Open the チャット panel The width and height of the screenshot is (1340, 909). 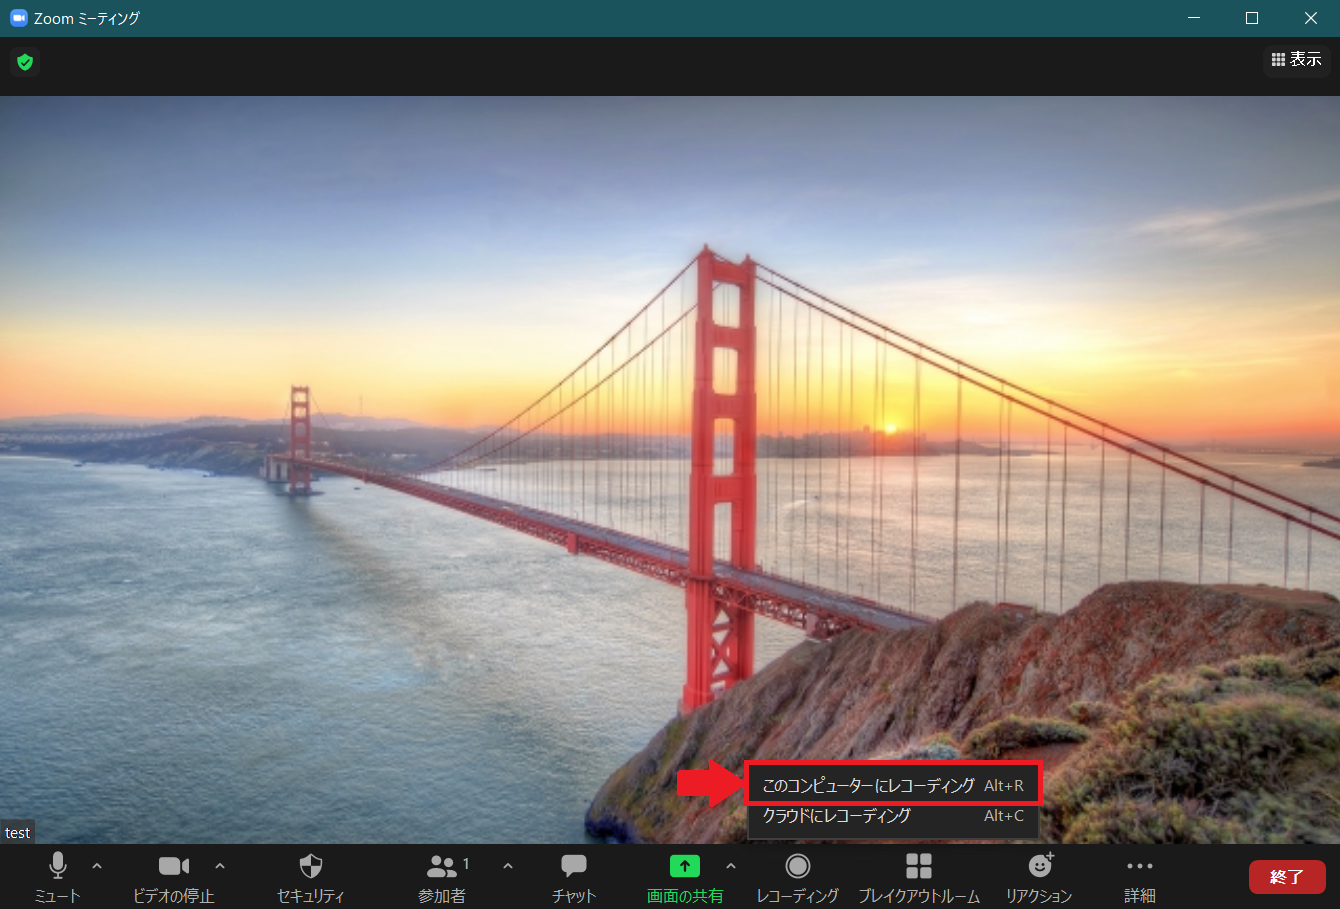574,877
